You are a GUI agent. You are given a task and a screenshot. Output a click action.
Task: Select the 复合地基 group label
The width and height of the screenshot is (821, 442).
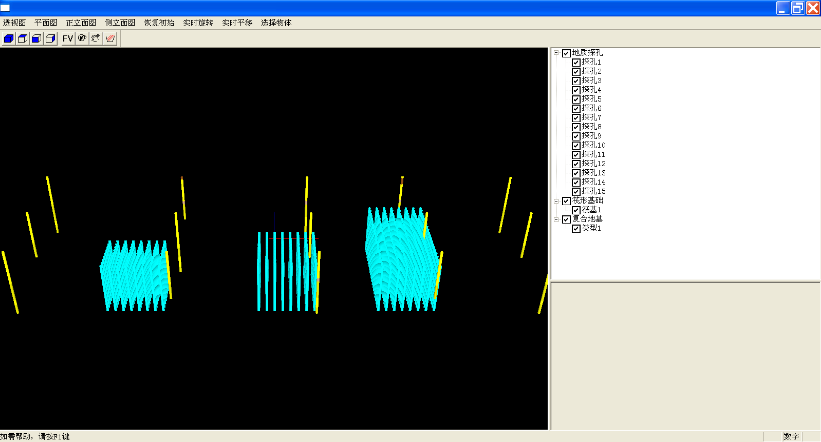587,219
